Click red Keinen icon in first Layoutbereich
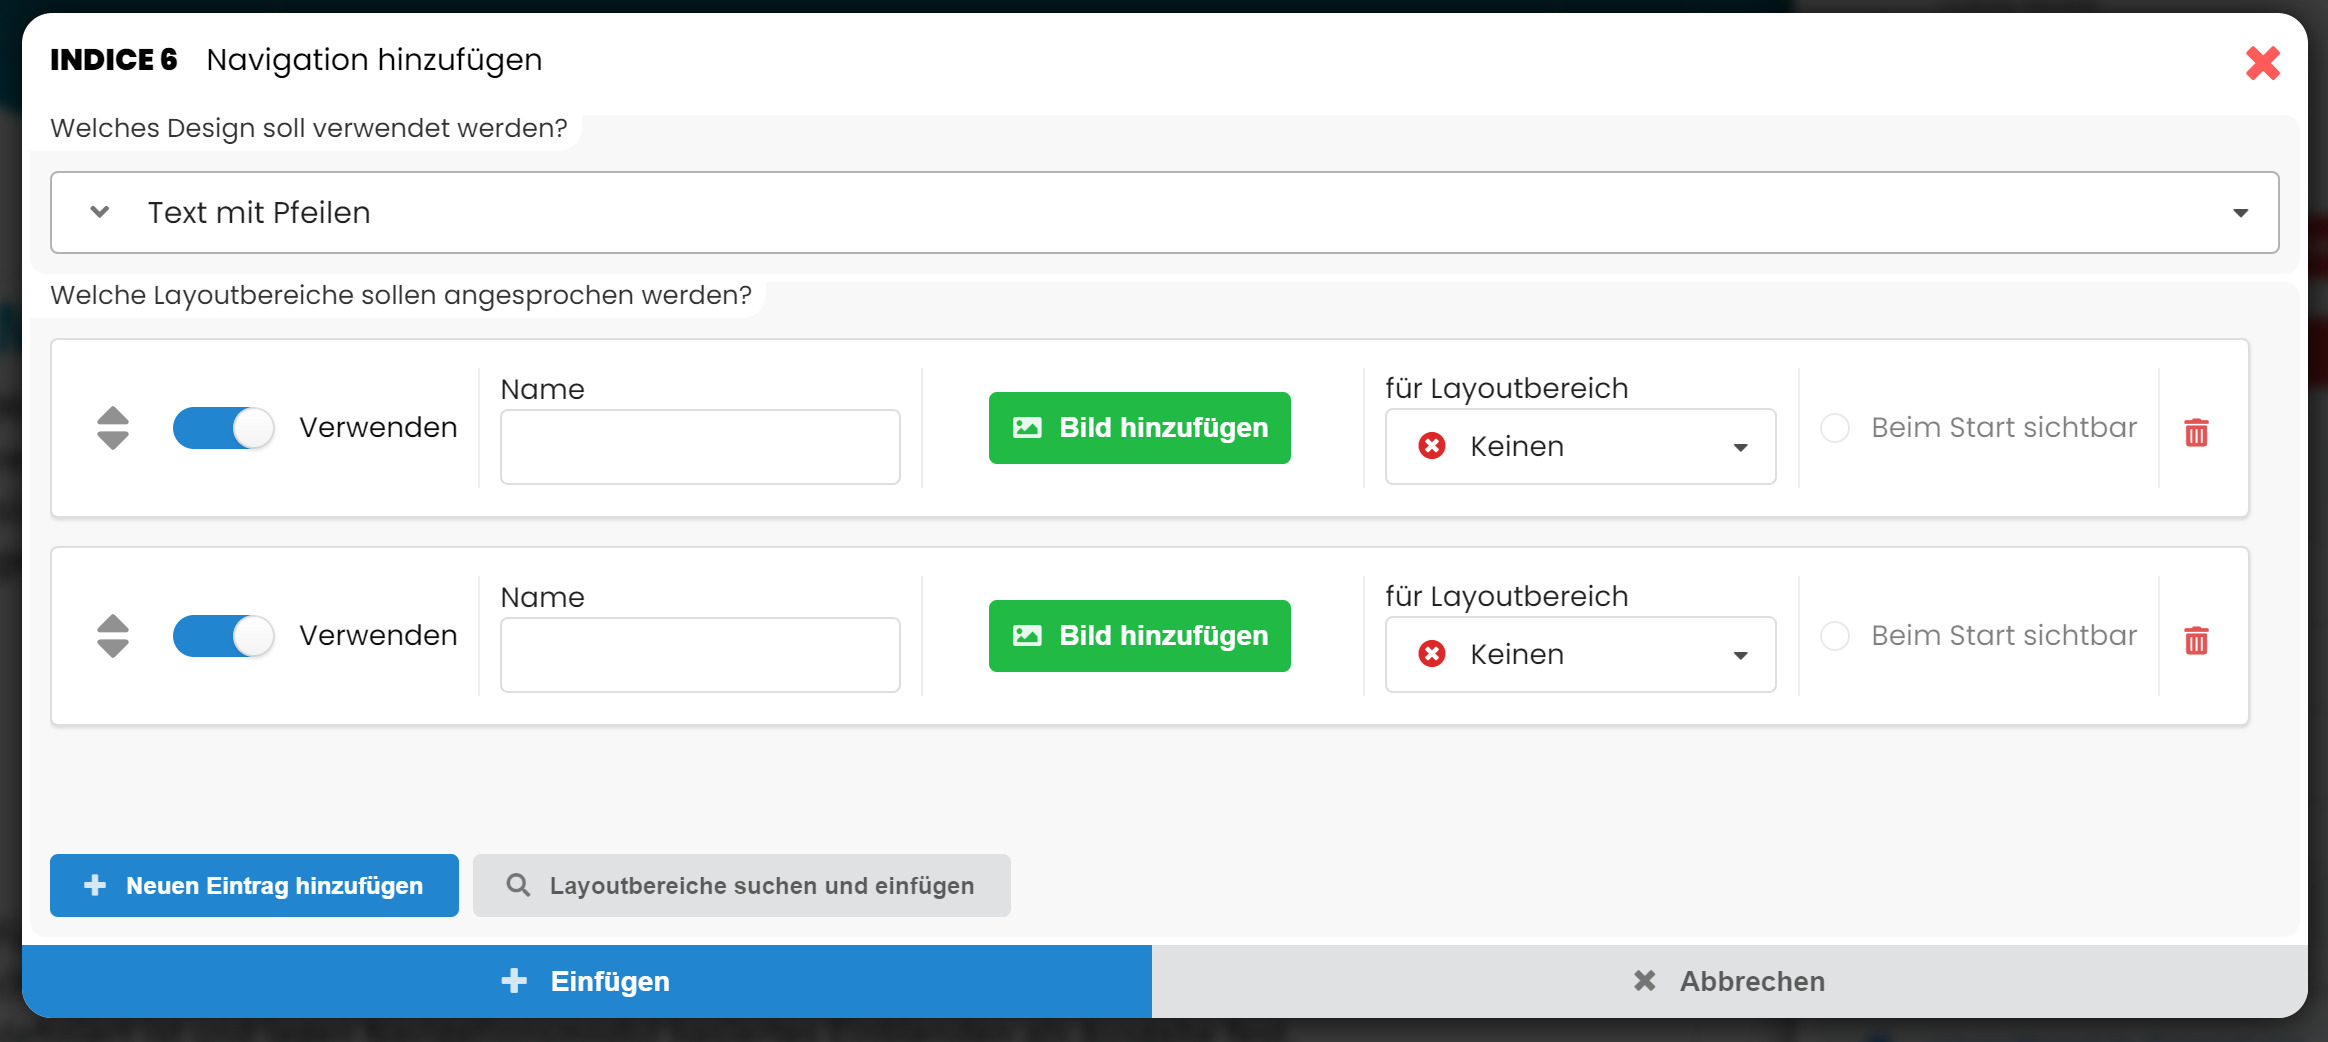The width and height of the screenshot is (2328, 1042). (x=1432, y=446)
